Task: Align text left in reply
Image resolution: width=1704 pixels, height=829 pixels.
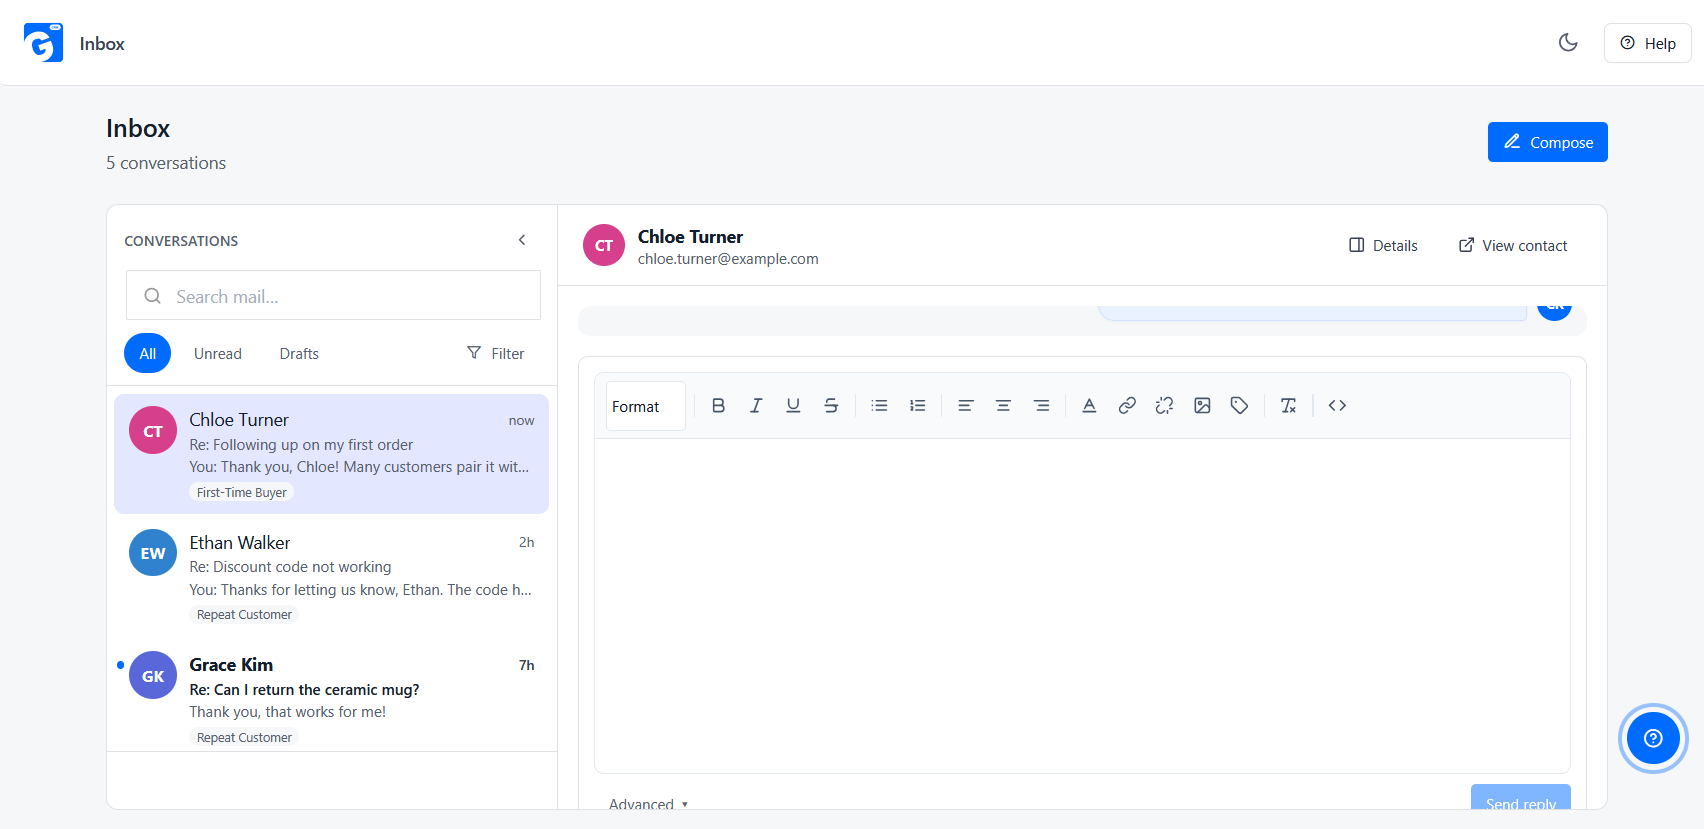Action: point(965,405)
